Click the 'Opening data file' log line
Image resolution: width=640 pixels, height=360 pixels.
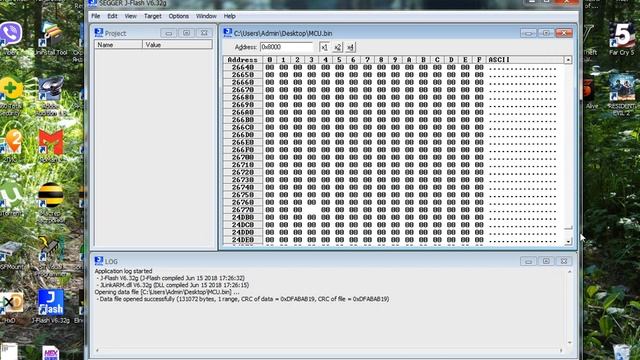pos(167,292)
